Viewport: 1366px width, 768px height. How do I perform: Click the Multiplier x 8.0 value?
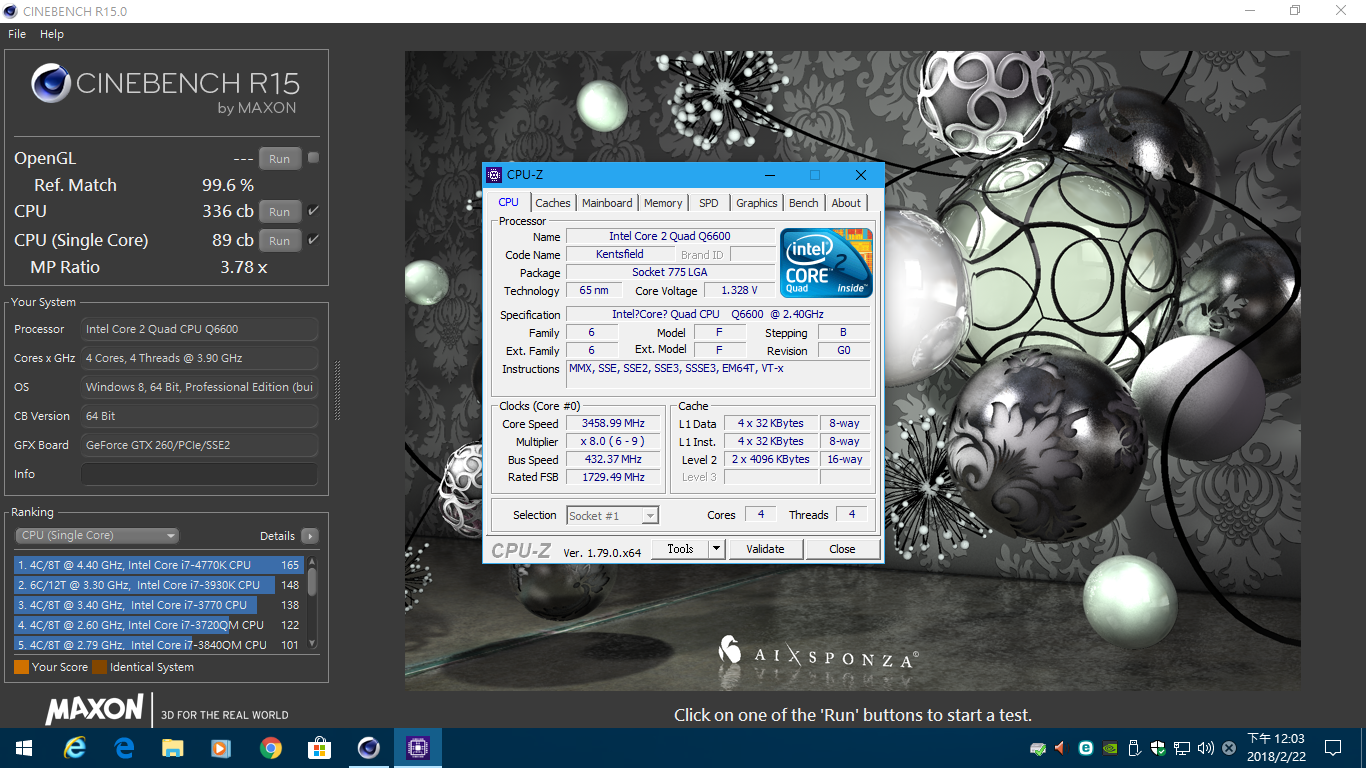[613, 442]
